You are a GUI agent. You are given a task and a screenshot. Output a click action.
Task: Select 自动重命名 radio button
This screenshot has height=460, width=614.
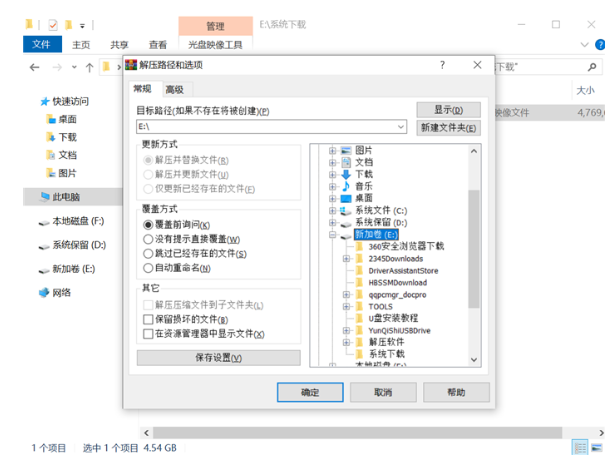click(148, 268)
